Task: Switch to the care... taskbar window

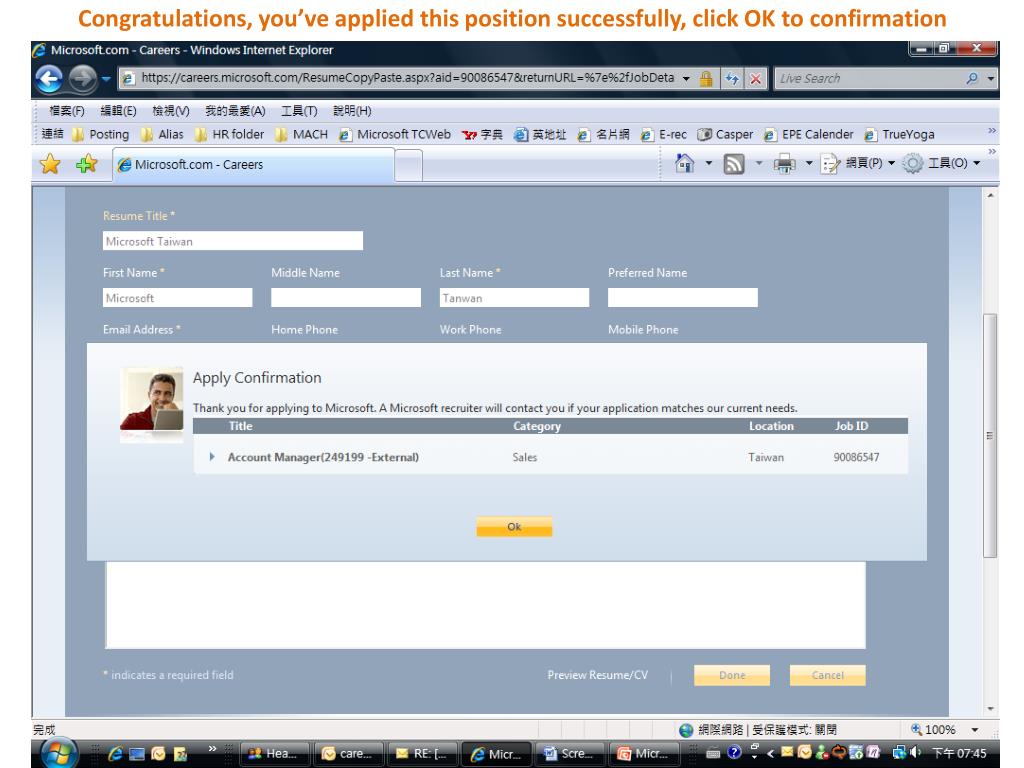Action: 348,754
